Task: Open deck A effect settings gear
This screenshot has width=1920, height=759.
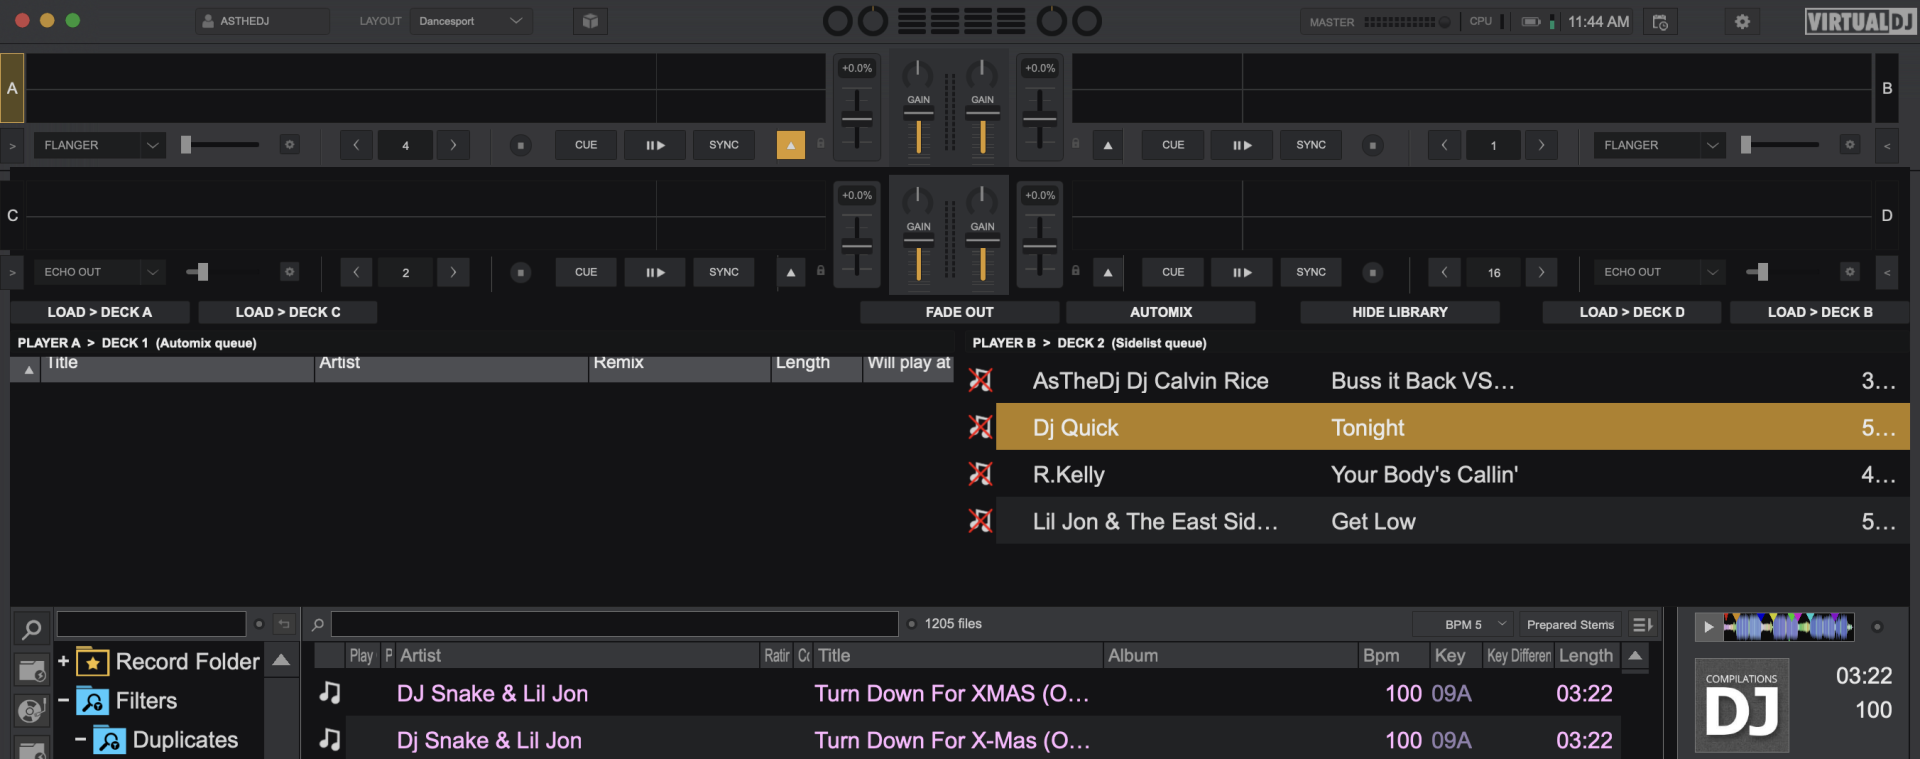Action: pyautogui.click(x=289, y=145)
